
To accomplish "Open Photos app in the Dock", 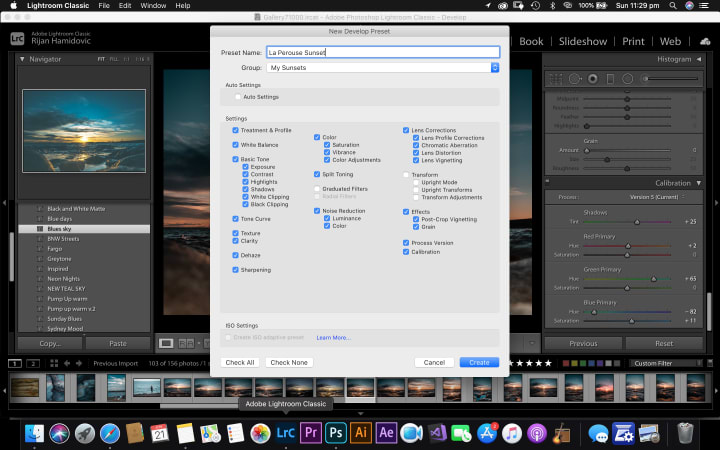I will pos(260,433).
